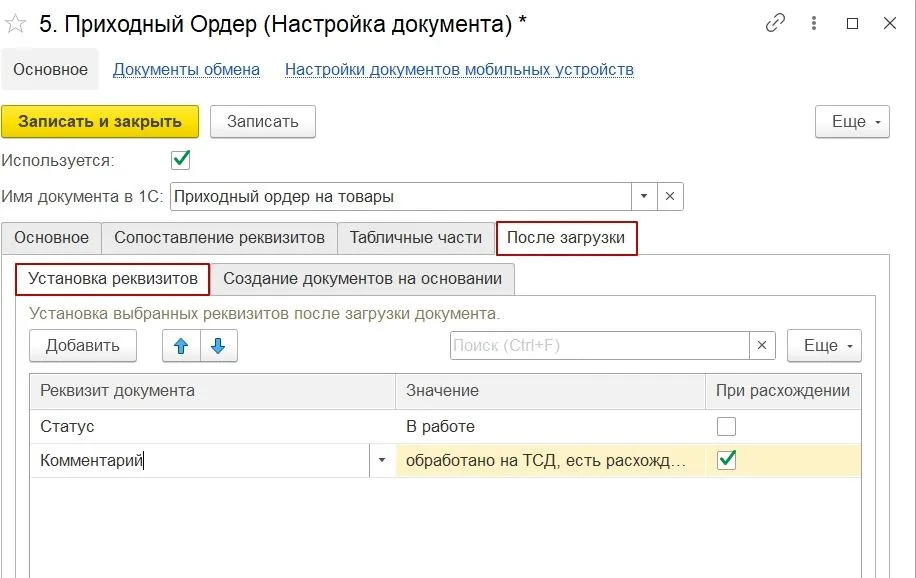Open the Документы обмена link
916x578 pixels.
tap(188, 69)
